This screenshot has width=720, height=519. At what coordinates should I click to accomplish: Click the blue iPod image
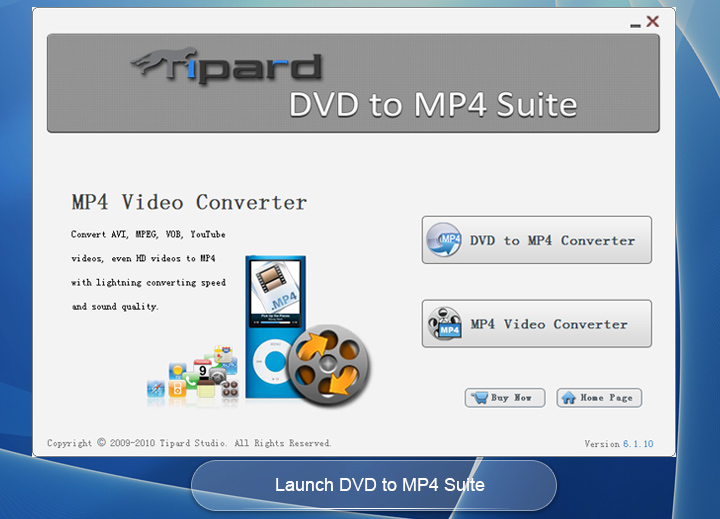(275, 327)
